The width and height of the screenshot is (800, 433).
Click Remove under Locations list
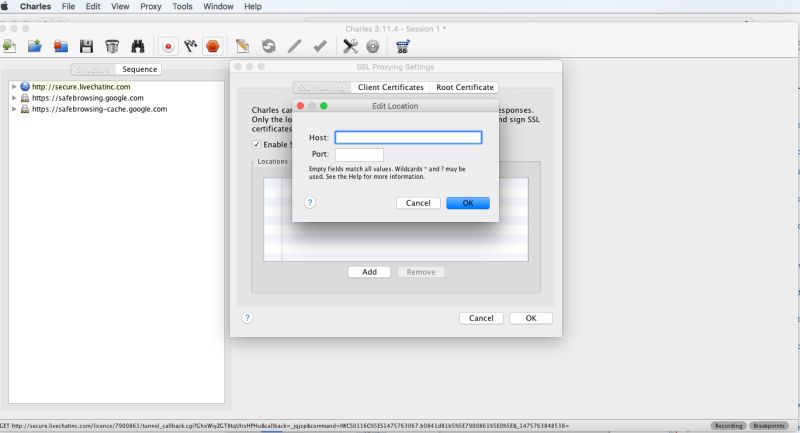pos(421,272)
